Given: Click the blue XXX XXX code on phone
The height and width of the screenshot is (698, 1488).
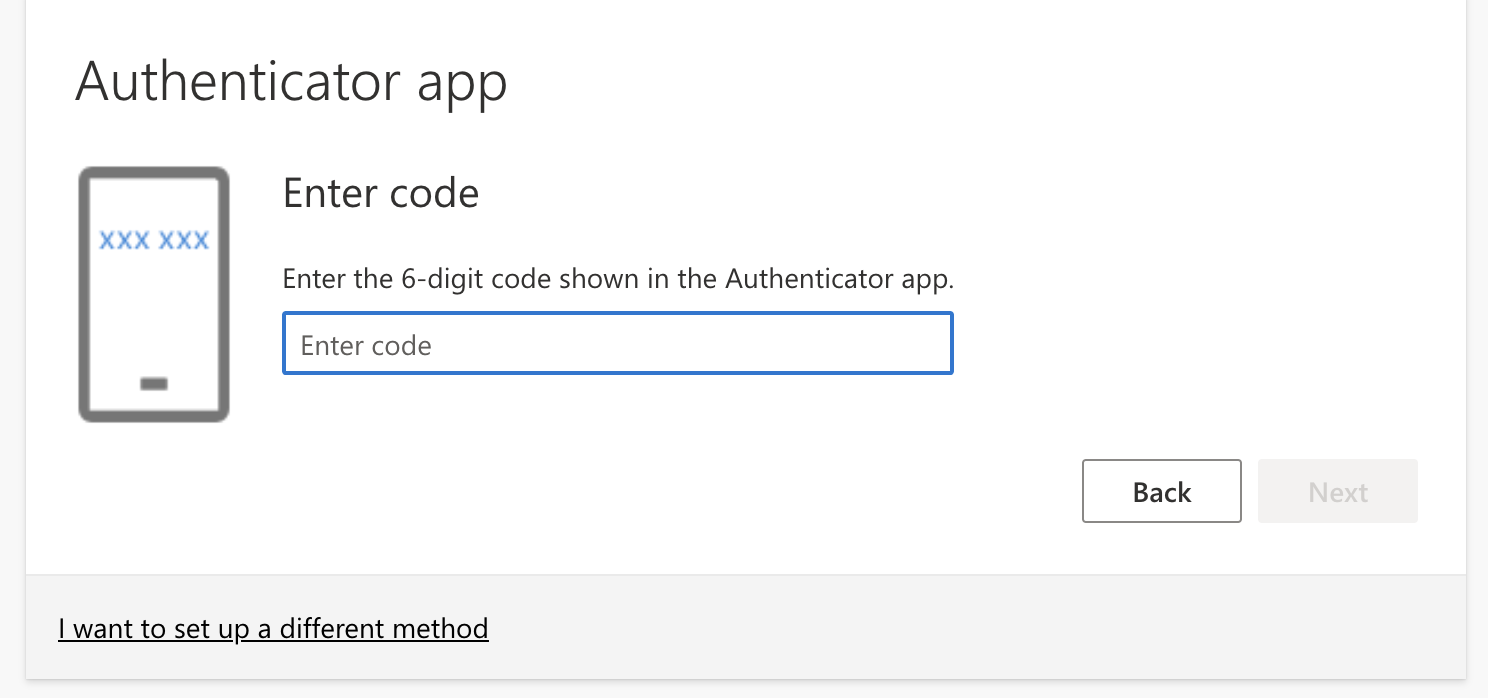Looking at the screenshot, I should [x=154, y=241].
